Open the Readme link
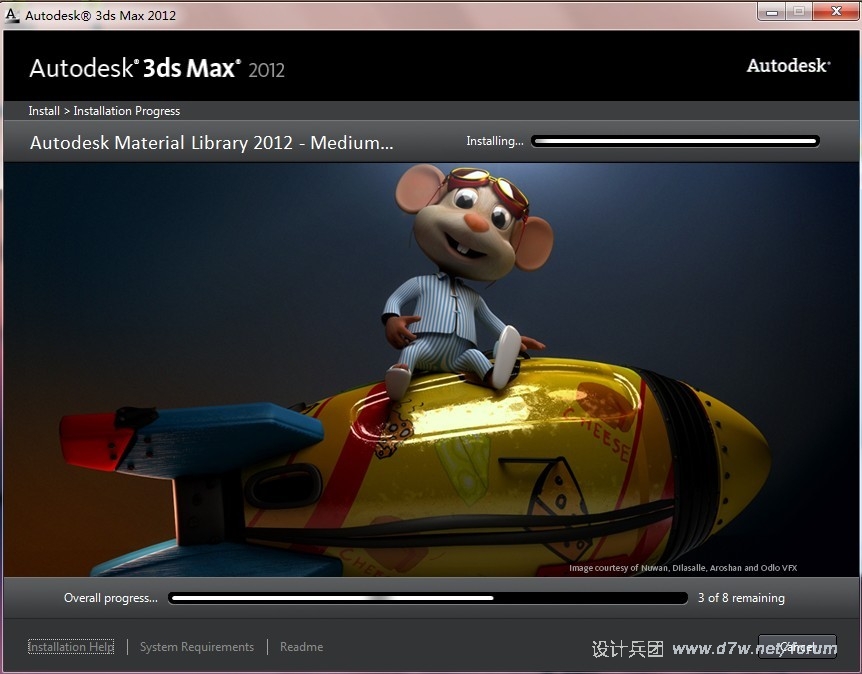The height and width of the screenshot is (674, 862). pos(301,647)
